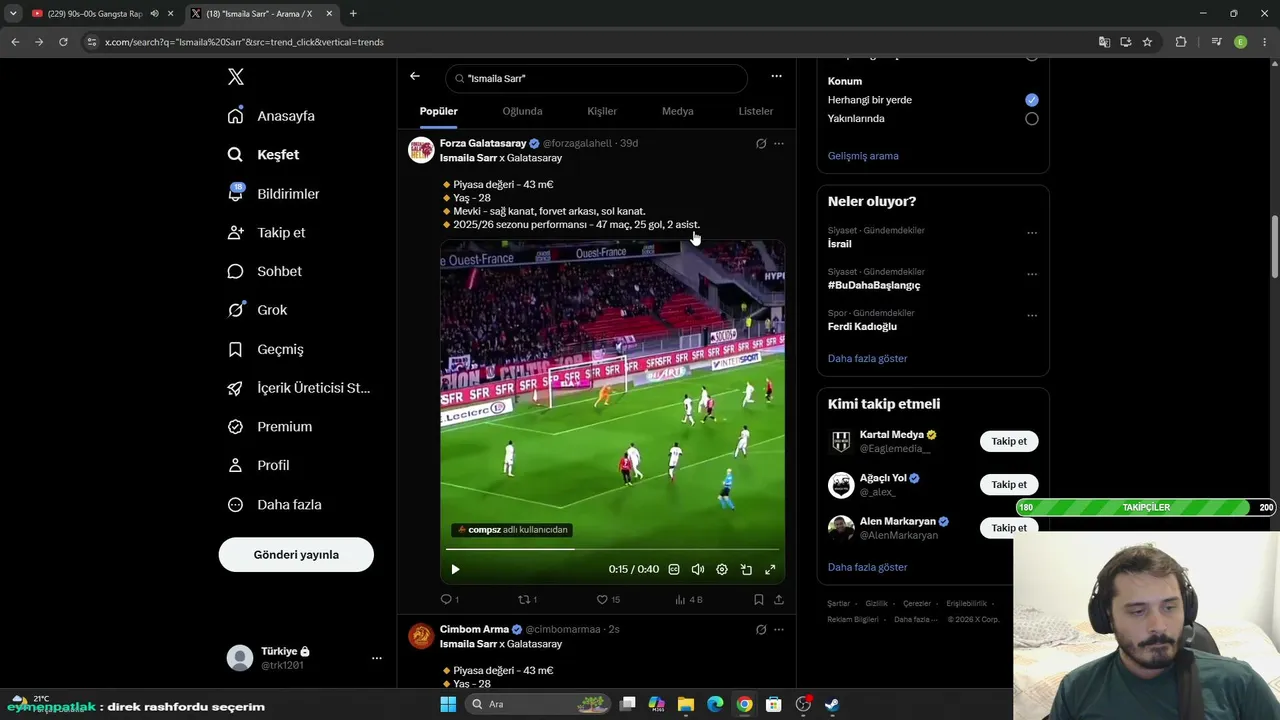Enable video picture-in-picture mode

coord(746,570)
